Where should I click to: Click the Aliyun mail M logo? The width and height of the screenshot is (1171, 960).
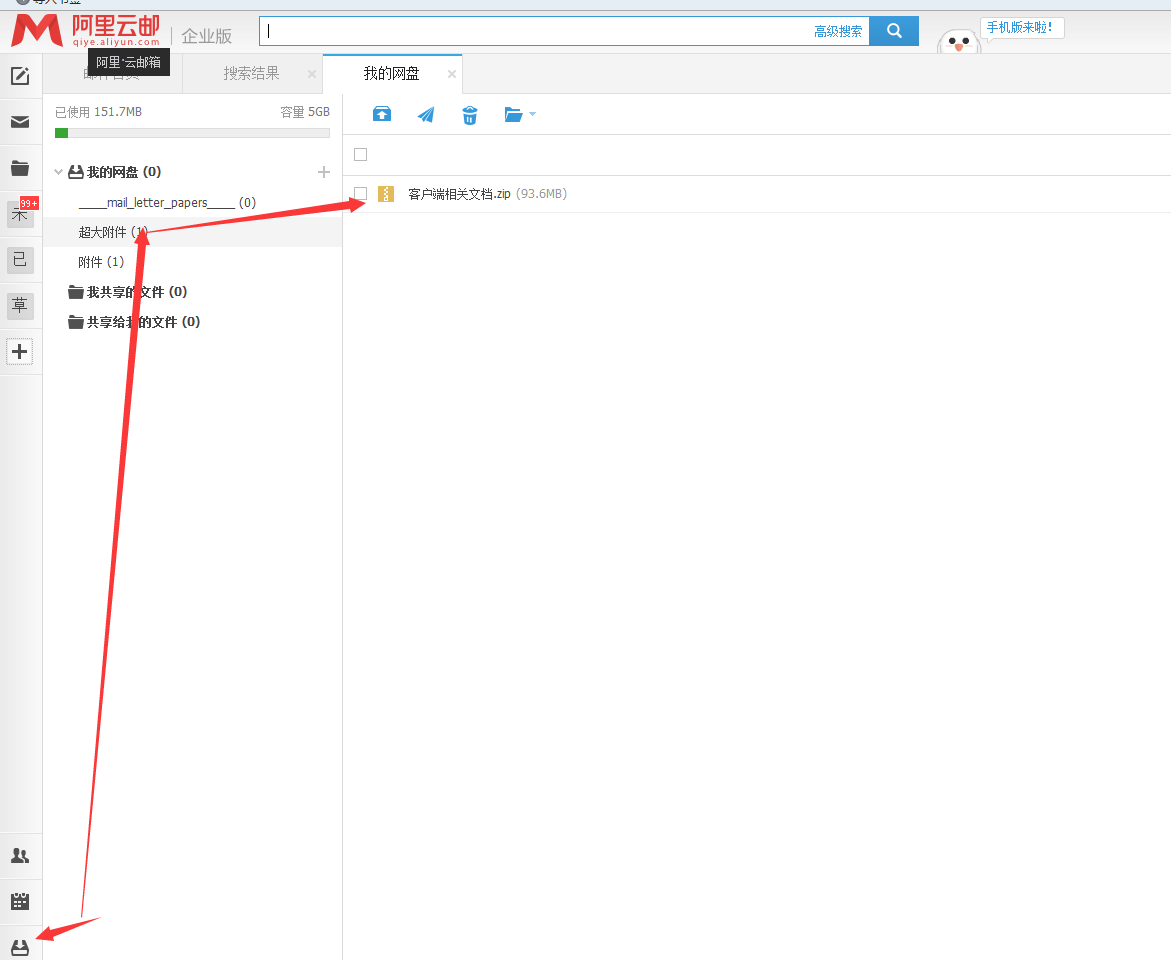(x=37, y=30)
